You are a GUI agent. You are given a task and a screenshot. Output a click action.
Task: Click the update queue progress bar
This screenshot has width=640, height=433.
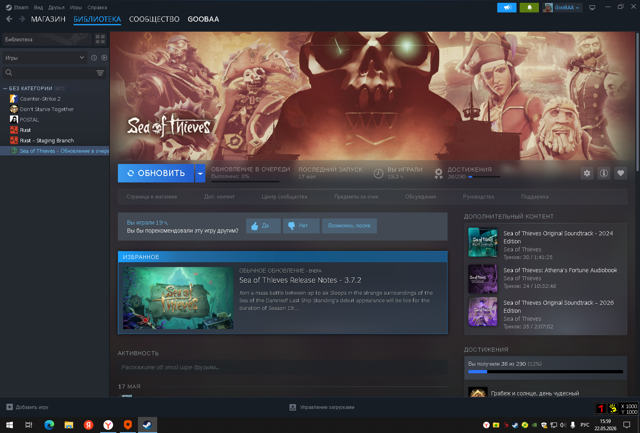coord(245,182)
